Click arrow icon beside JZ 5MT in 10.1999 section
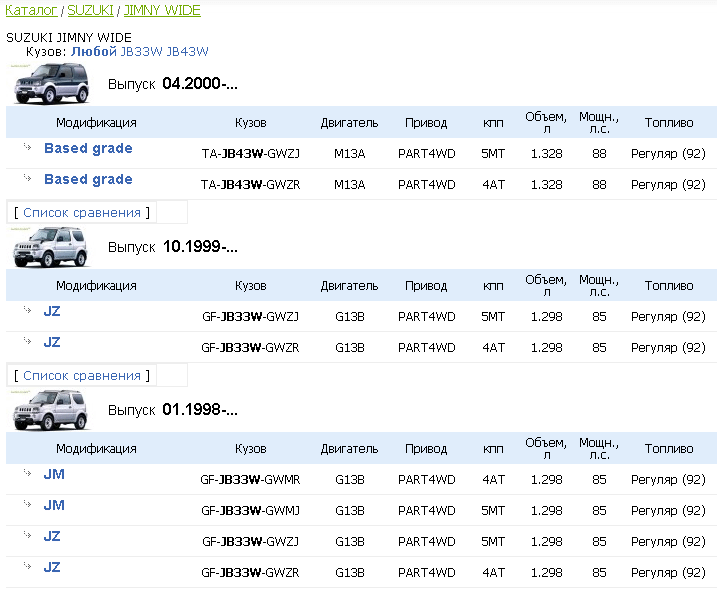The image size is (717, 613). 27,310
